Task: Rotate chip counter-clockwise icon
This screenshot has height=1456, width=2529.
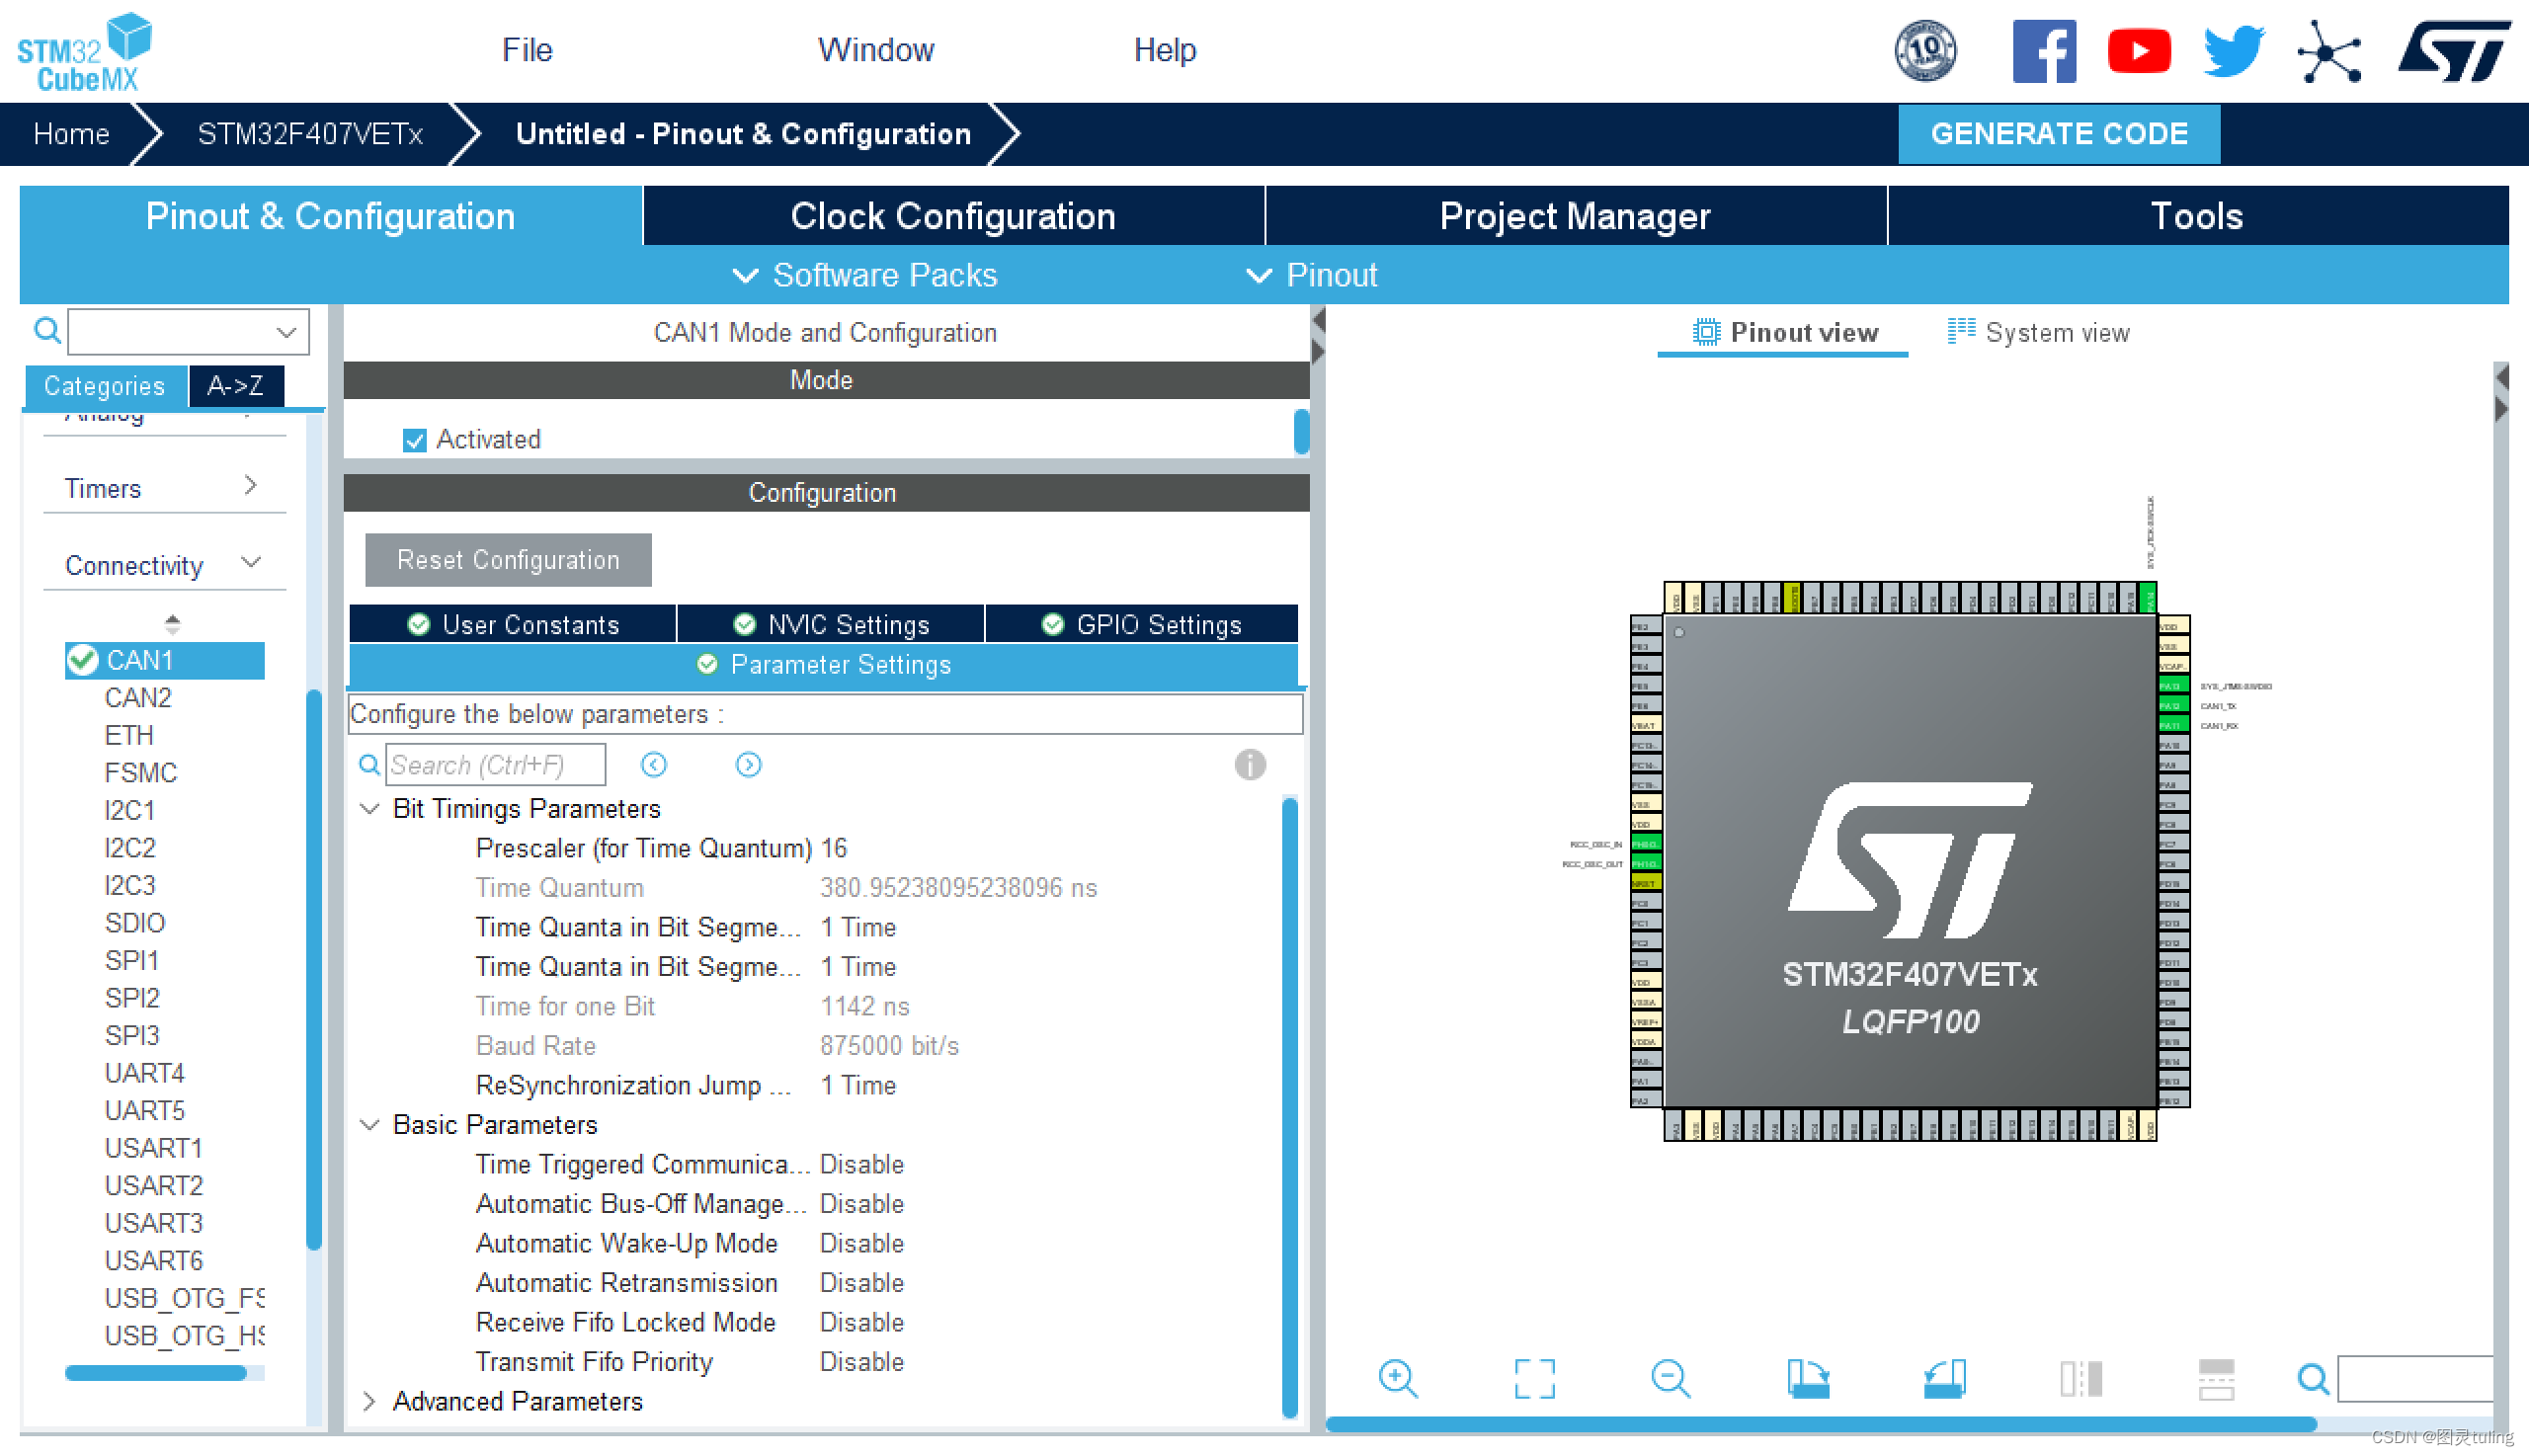Action: (x=1944, y=1379)
